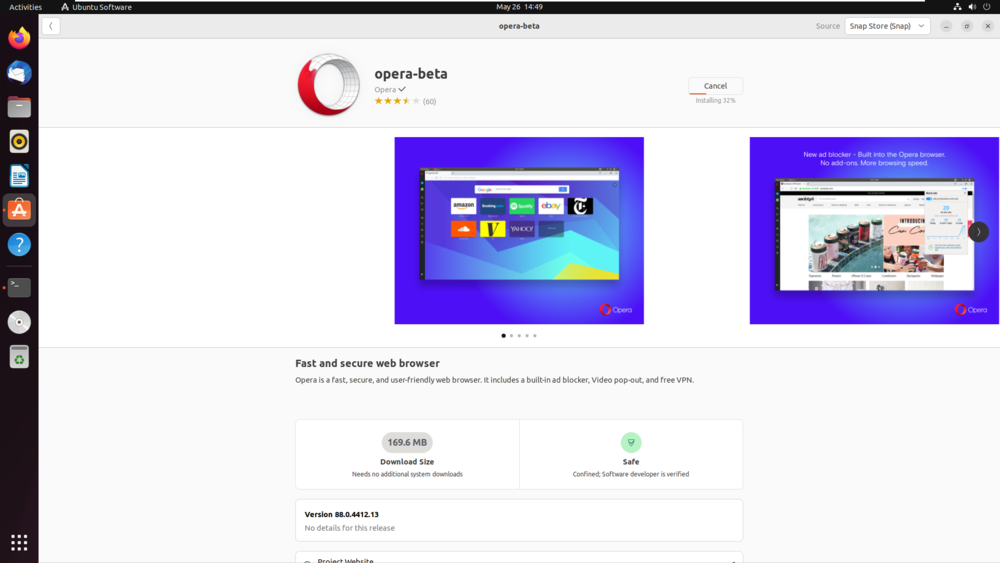Open the Terminal from the dock
1000x563 pixels.
[19, 288]
